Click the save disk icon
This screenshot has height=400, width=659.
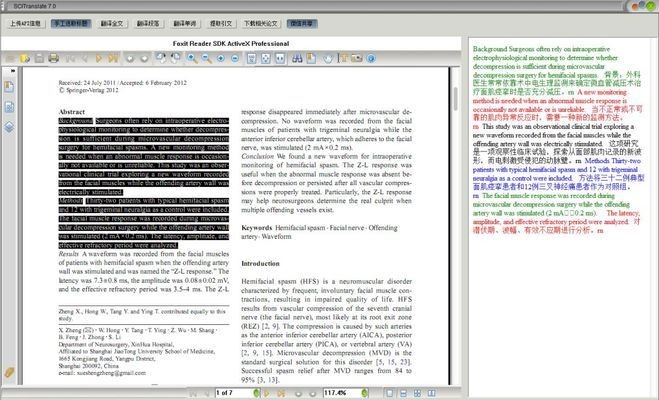[39, 59]
